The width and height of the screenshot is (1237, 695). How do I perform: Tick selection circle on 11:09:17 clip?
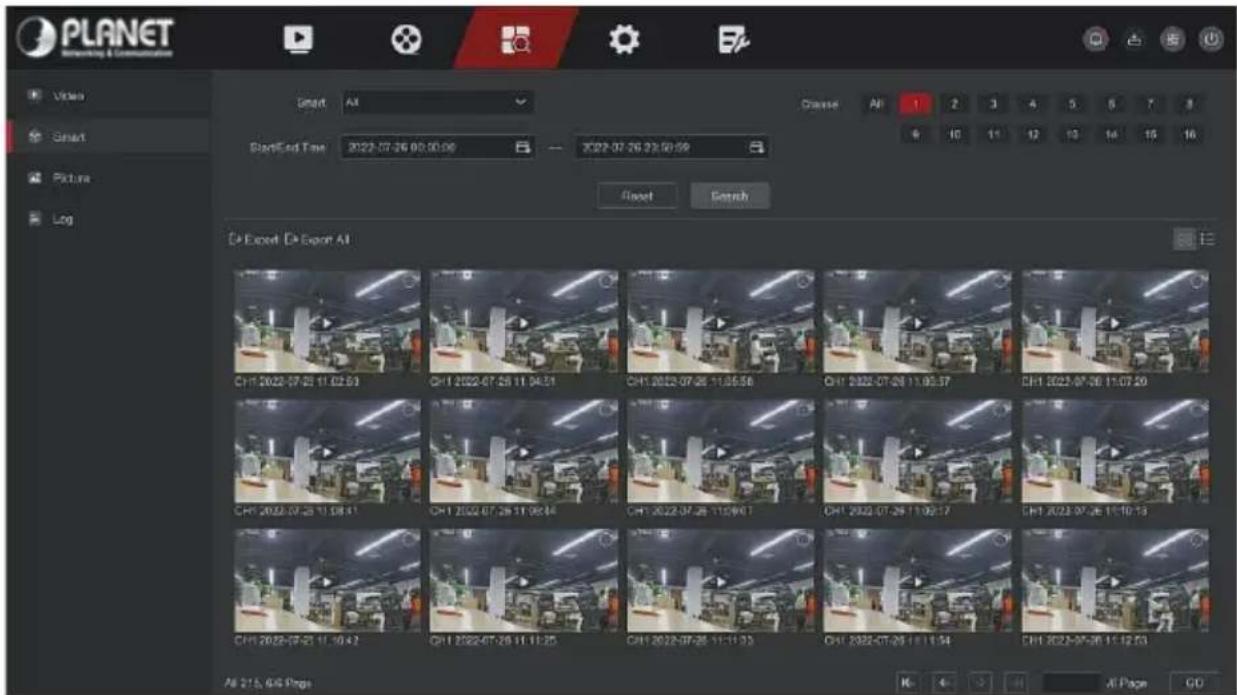pyautogui.click(x=1001, y=411)
